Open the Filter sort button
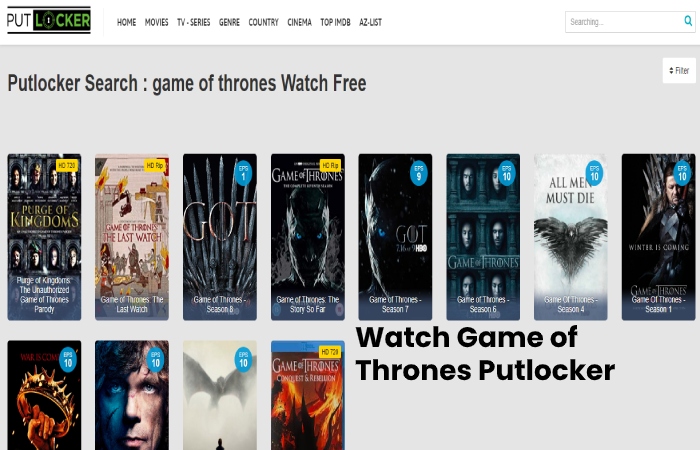The image size is (700, 450). [x=679, y=71]
